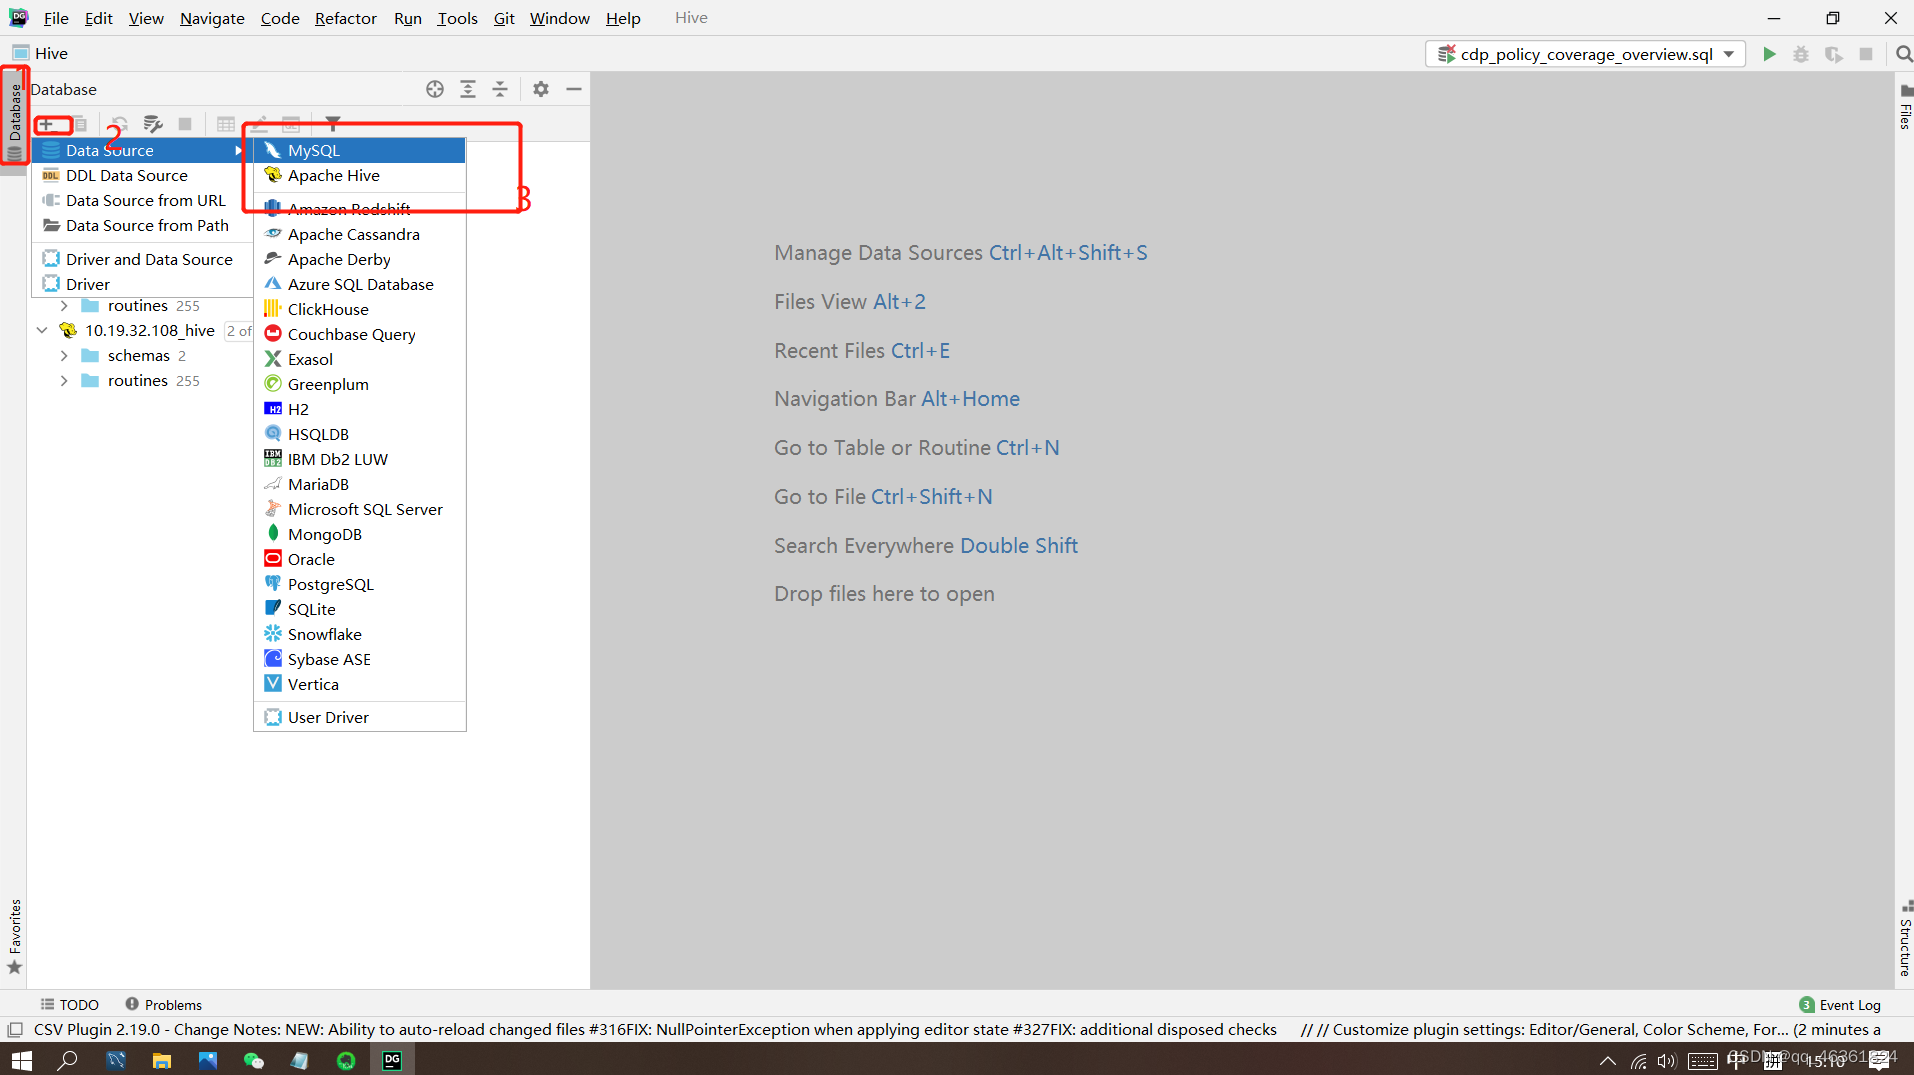Viewport: 1914px width, 1075px height.
Task: Launch DataGrip from the Windows taskbar
Action: [x=391, y=1059]
